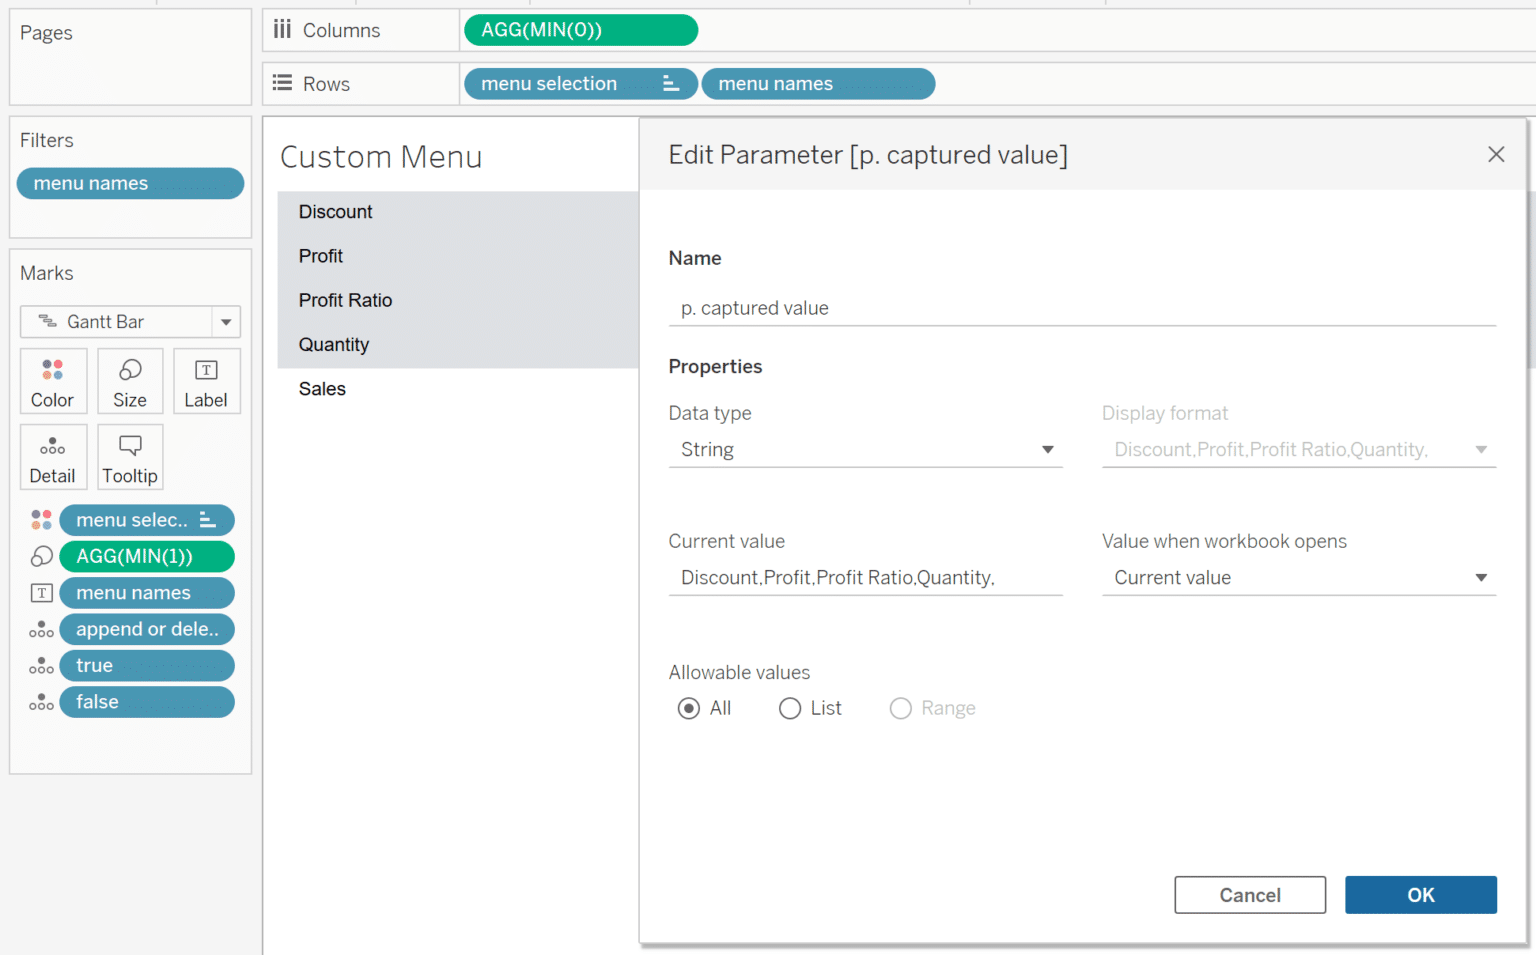The image size is (1536, 955).
Task: Open Tooltip property on the Marks card
Action: click(130, 457)
